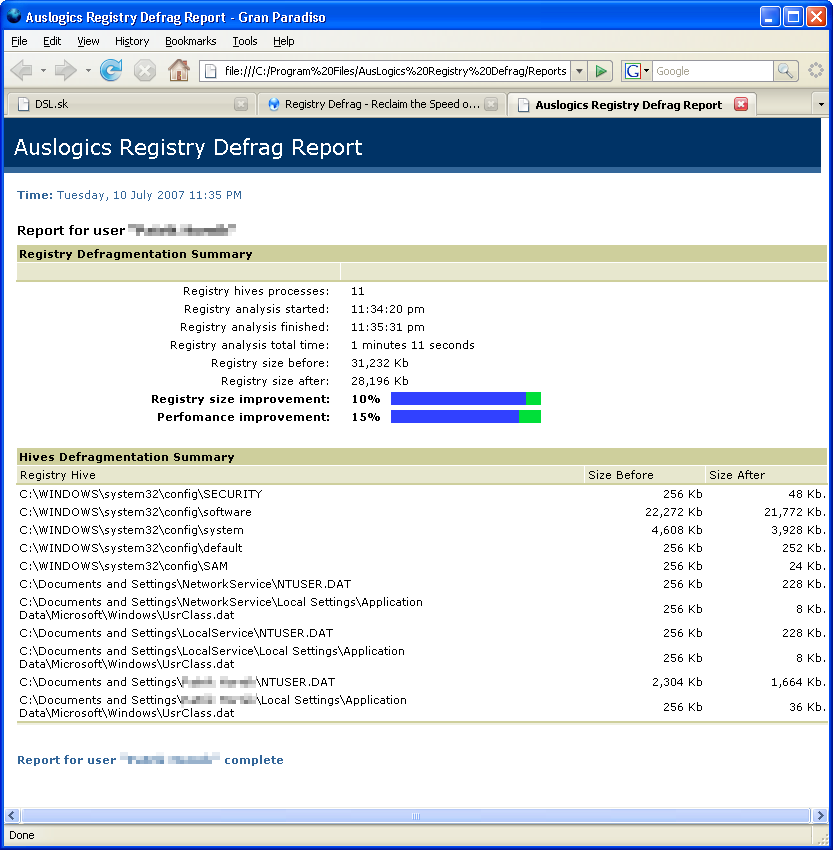The width and height of the screenshot is (833, 850).
Task: Open the Back history dropdown arrow
Action: click(43, 70)
